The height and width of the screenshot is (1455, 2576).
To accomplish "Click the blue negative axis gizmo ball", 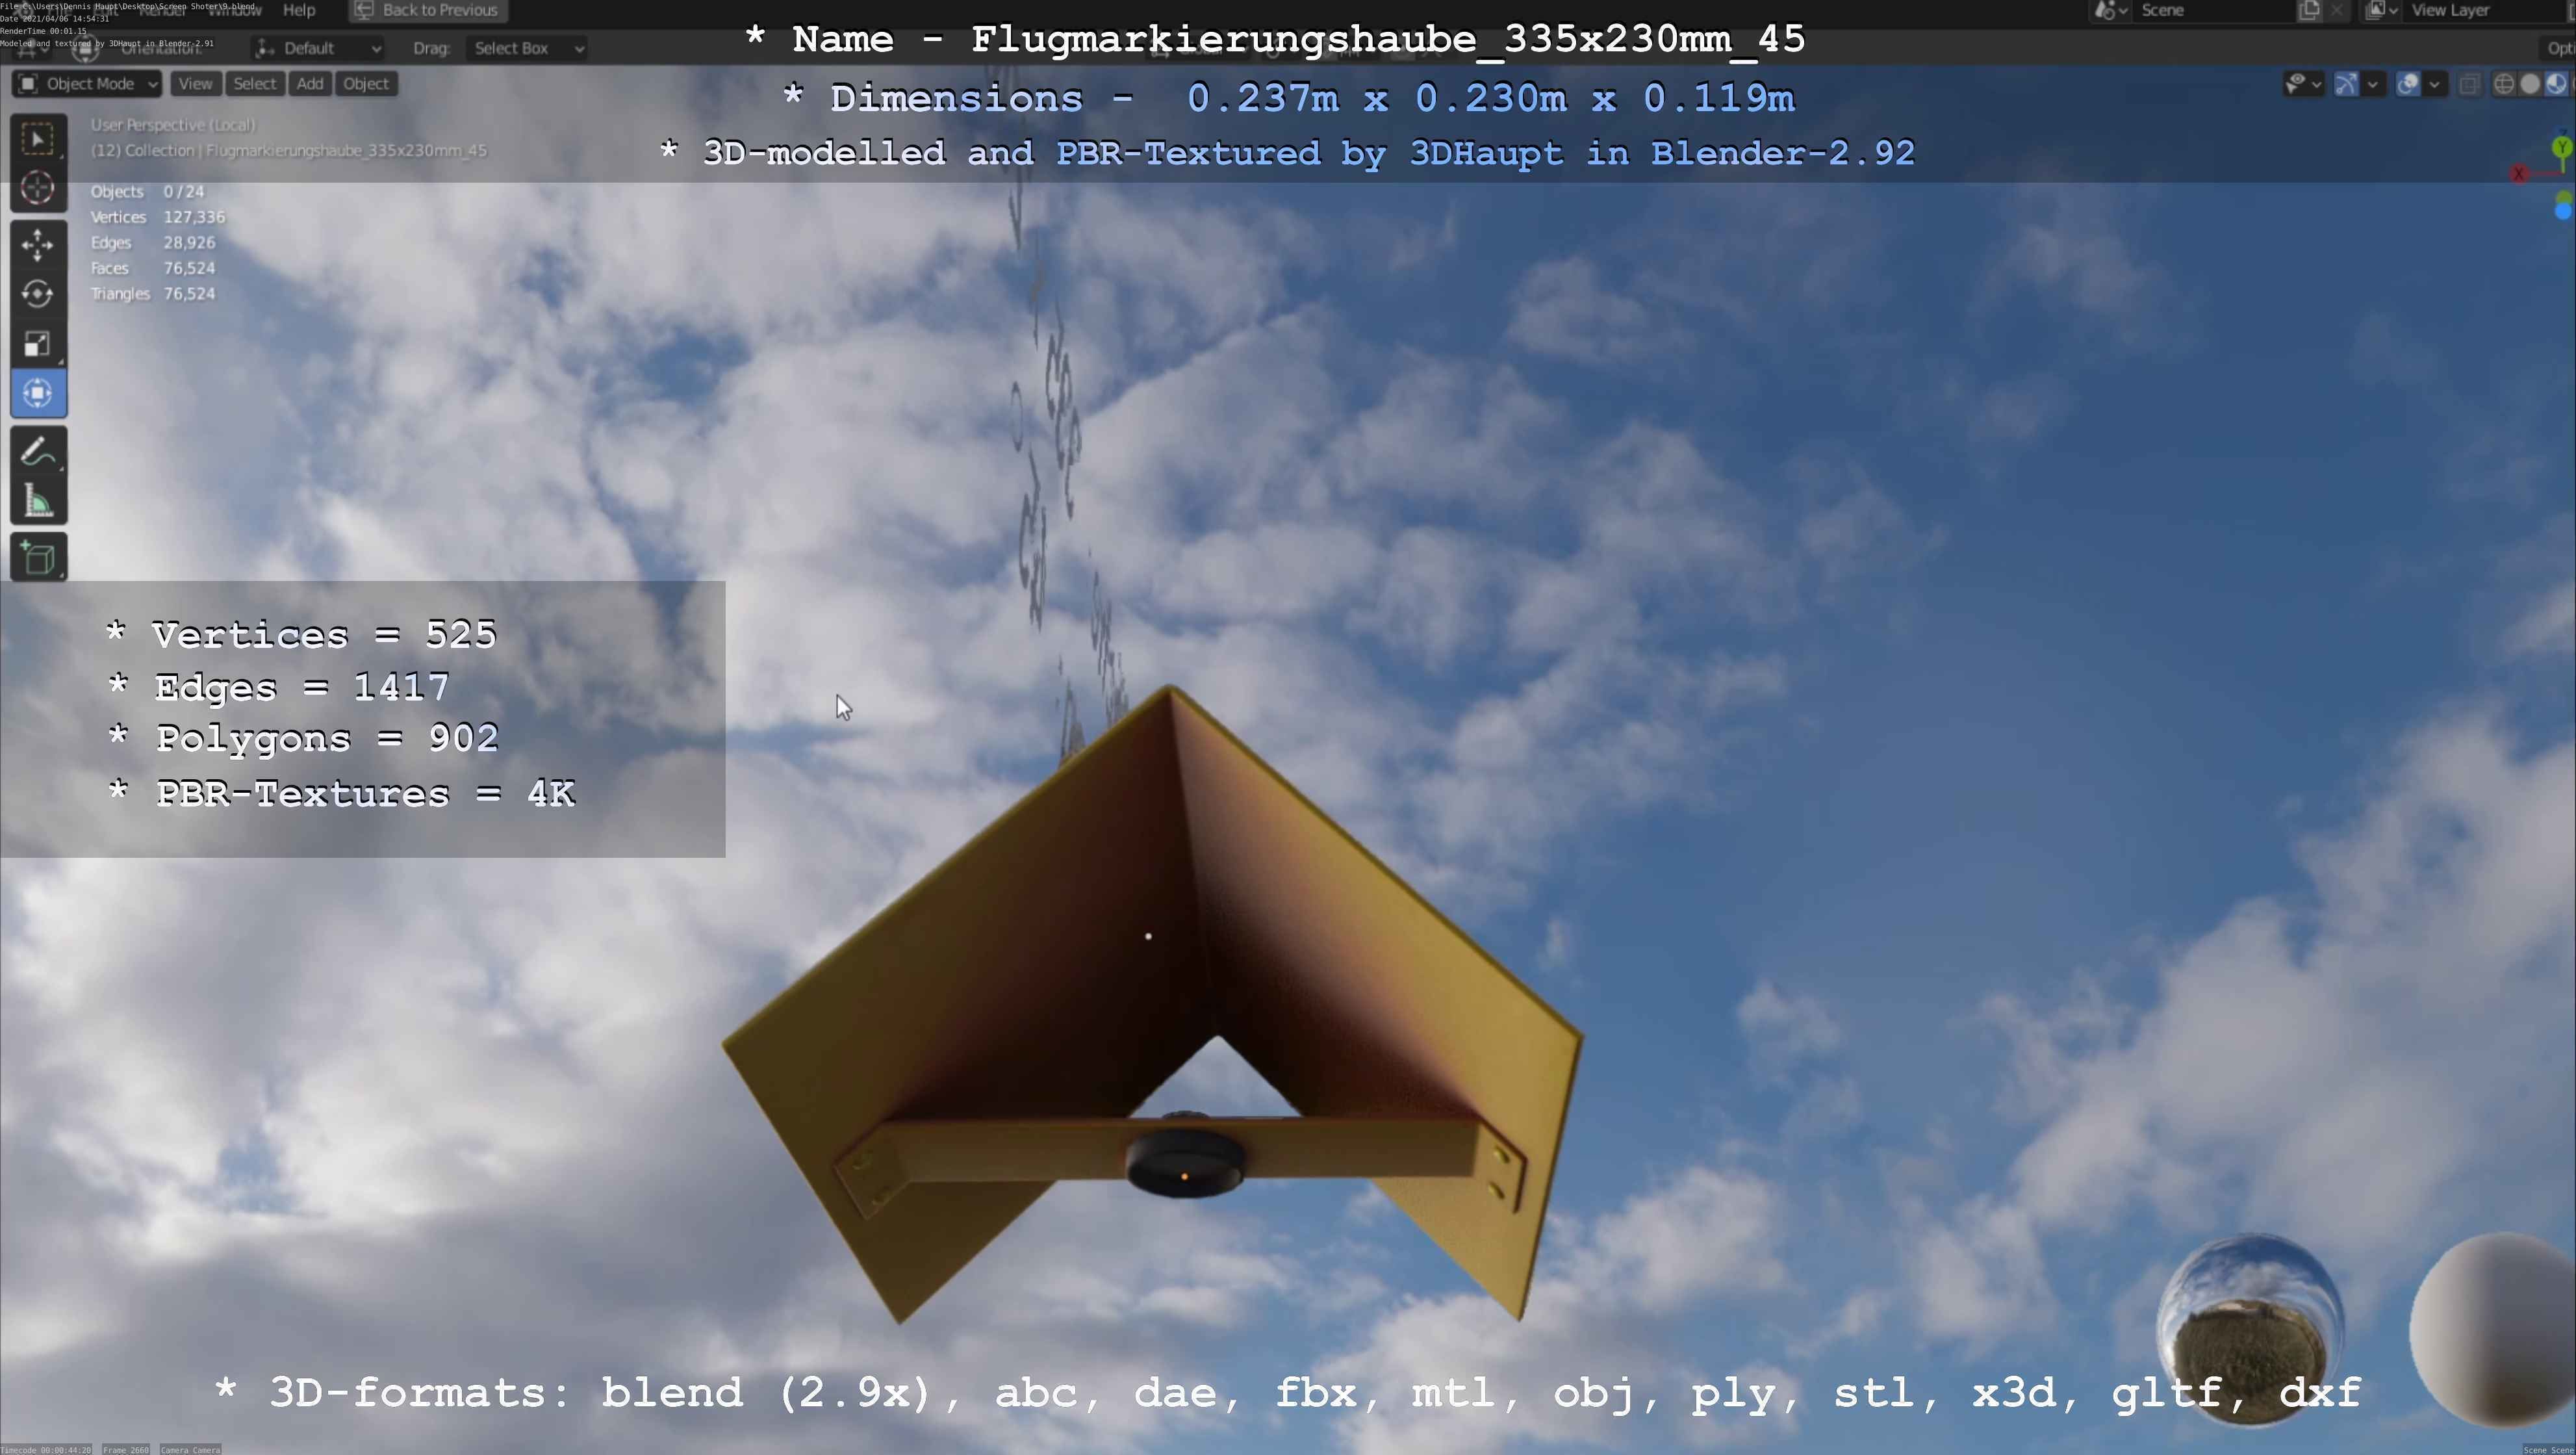I will click(2563, 211).
